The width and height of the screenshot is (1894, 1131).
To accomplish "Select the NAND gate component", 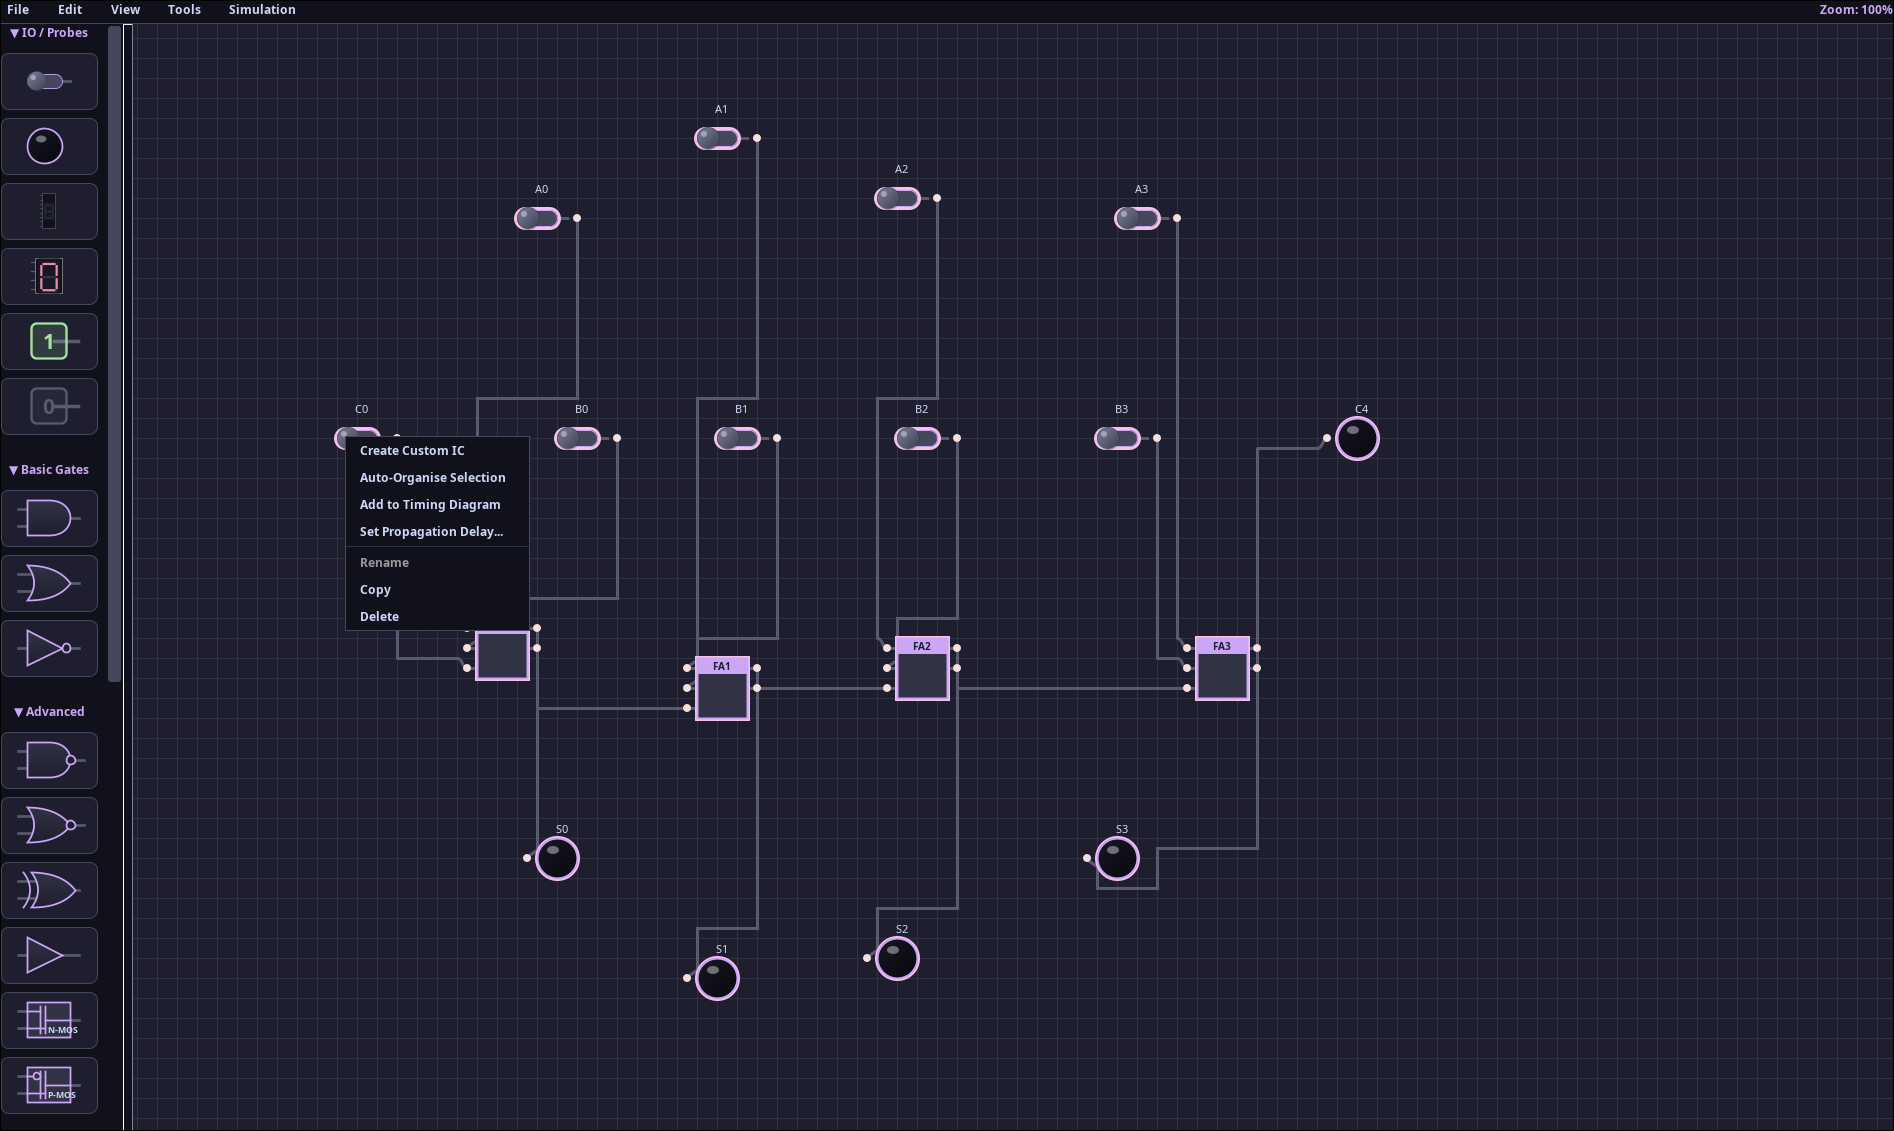I will pos(49,761).
